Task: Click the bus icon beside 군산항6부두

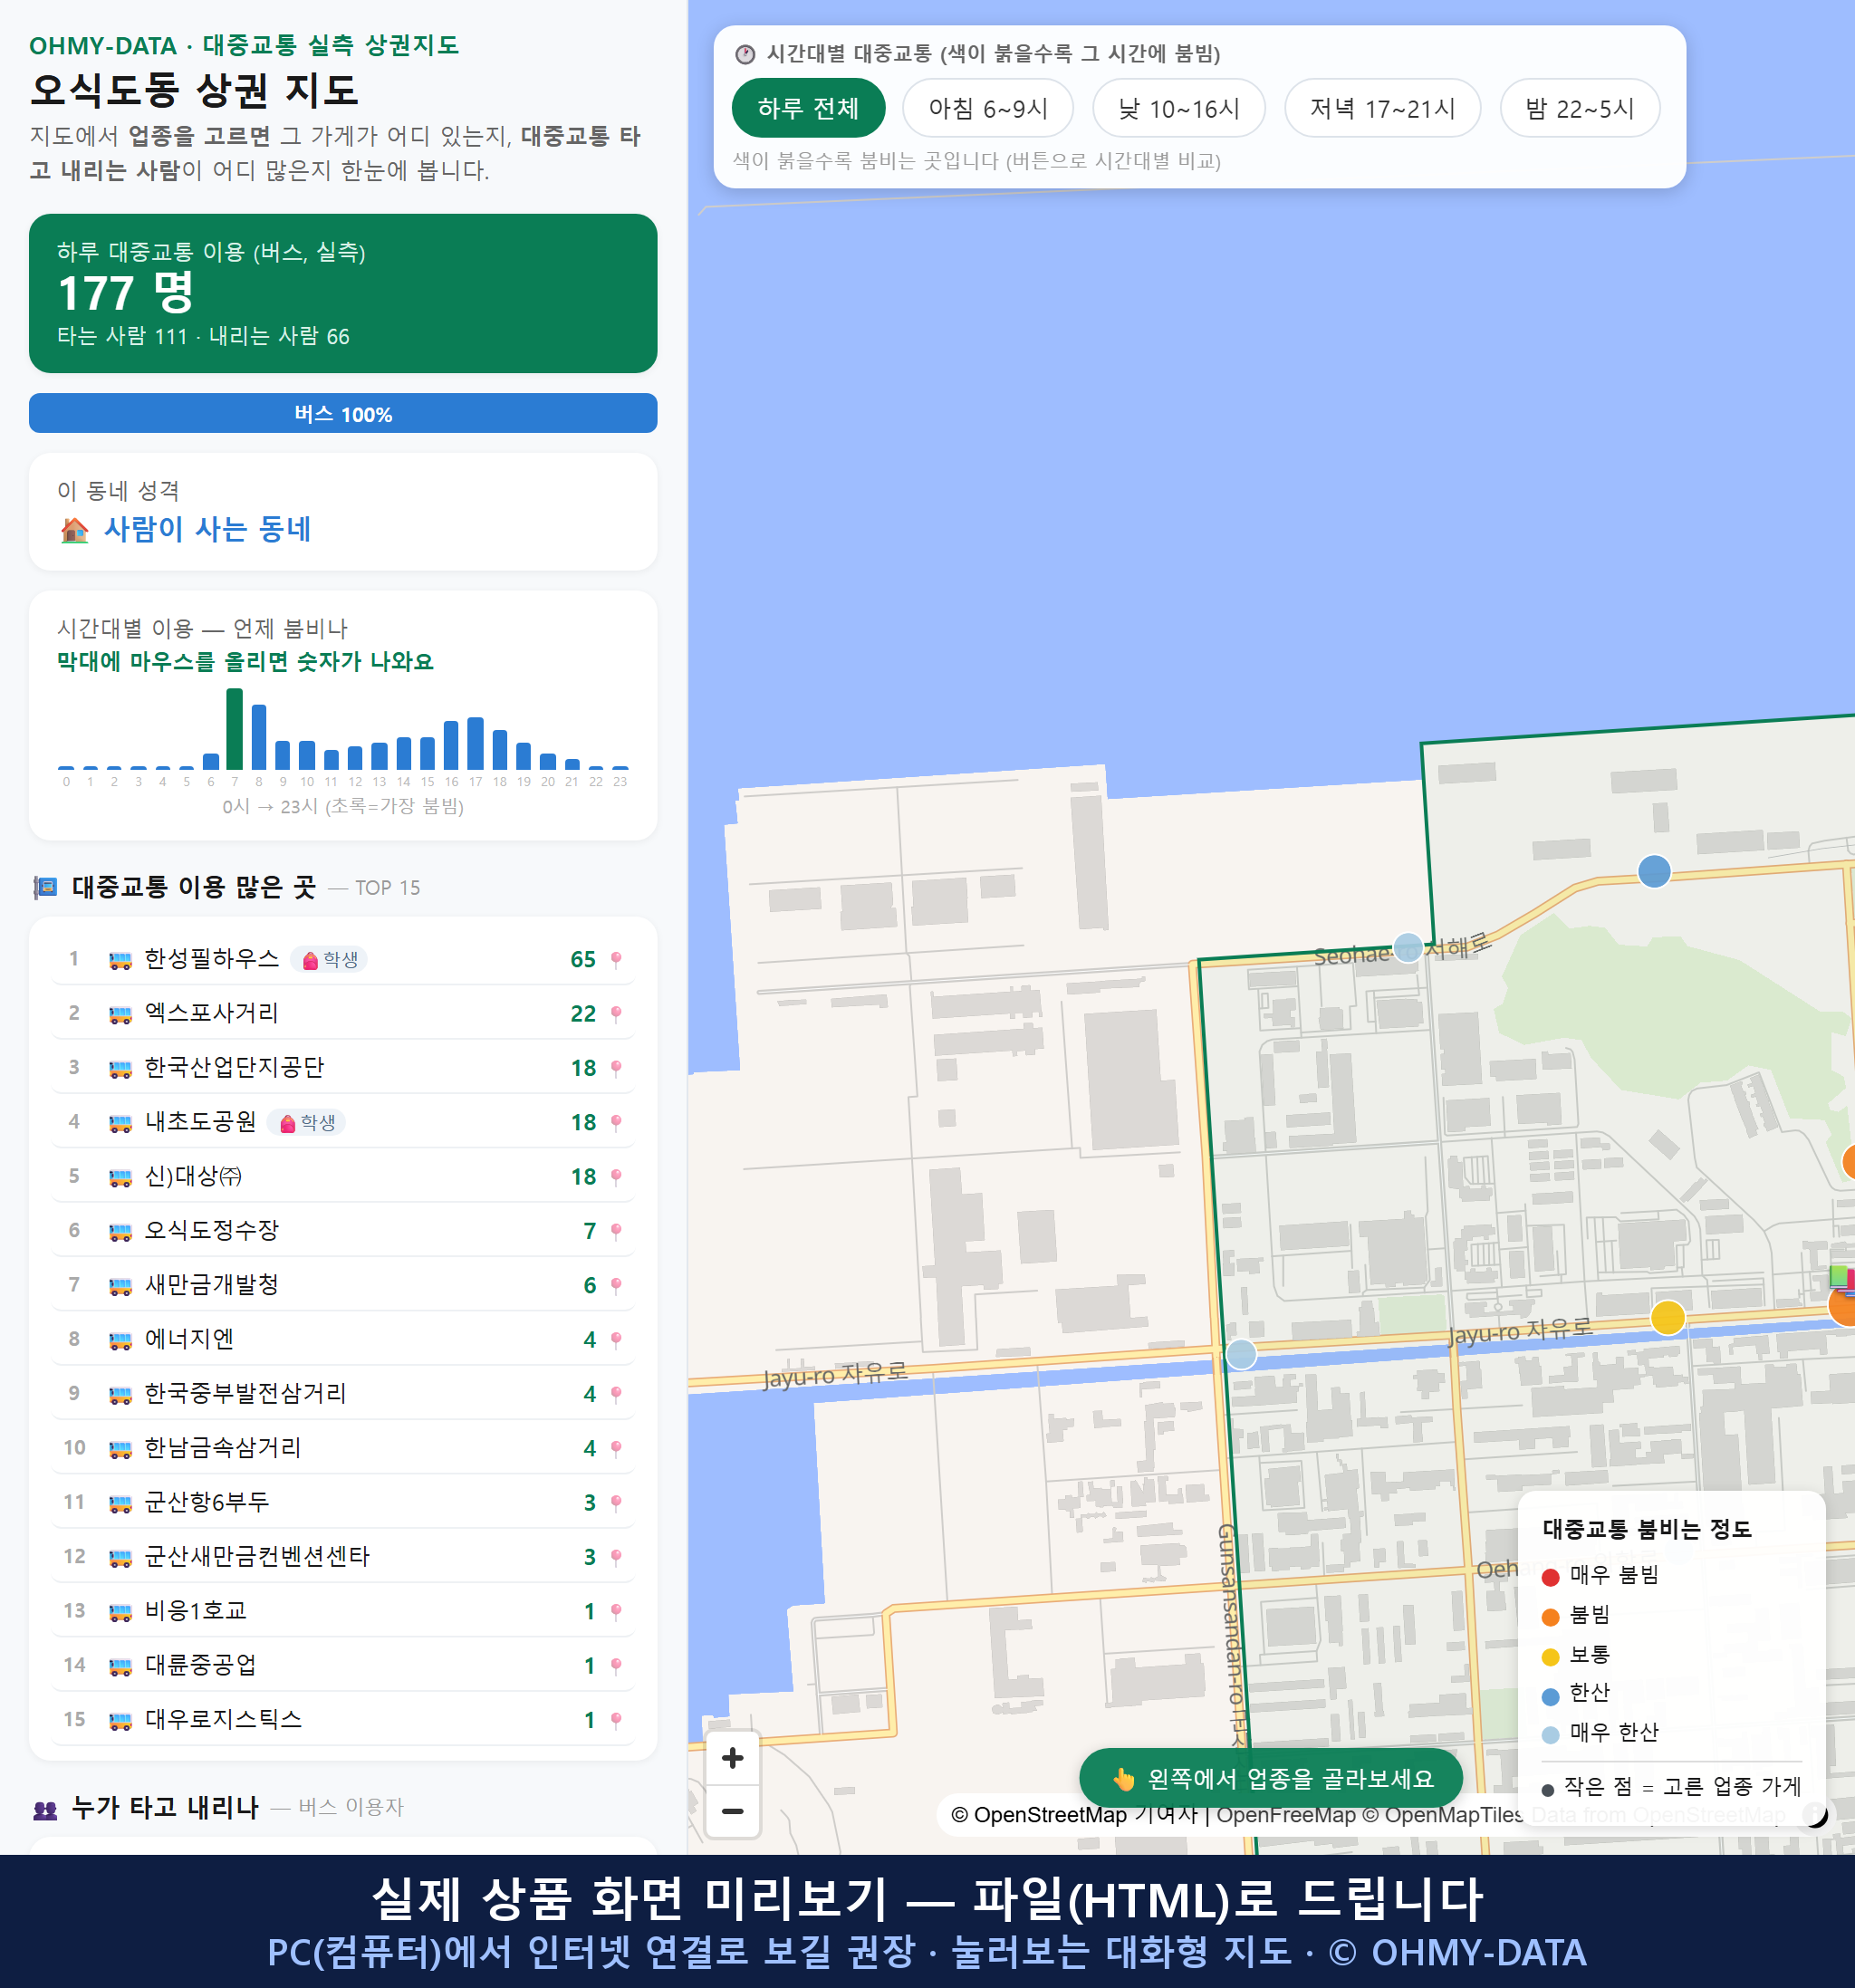Action: pos(120,1503)
